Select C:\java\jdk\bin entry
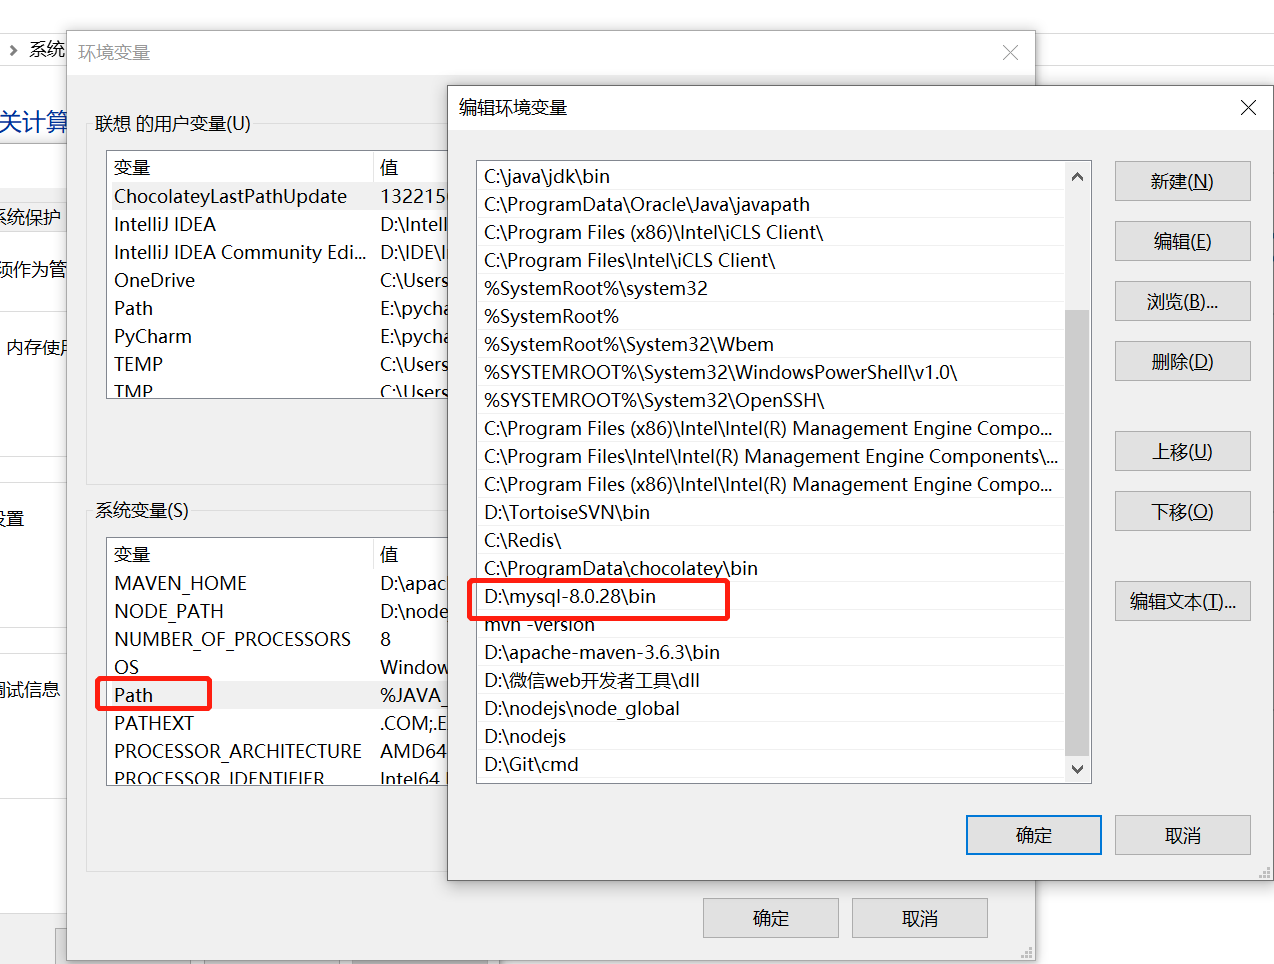This screenshot has width=1274, height=964. pyautogui.click(x=770, y=176)
